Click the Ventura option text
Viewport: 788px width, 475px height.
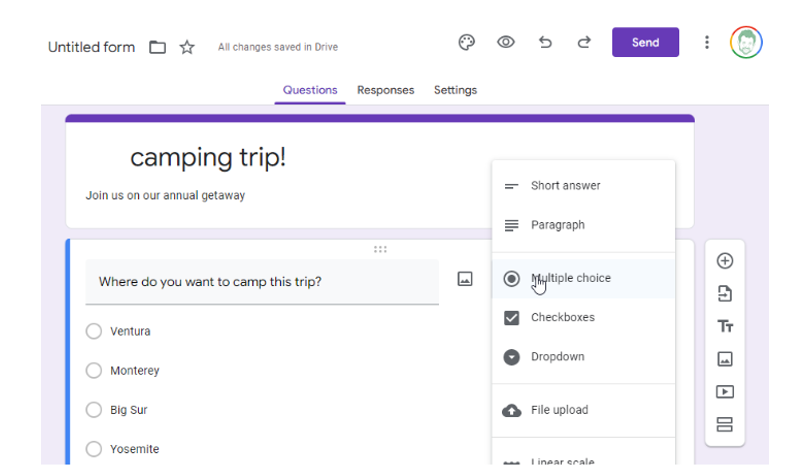[x=130, y=331]
